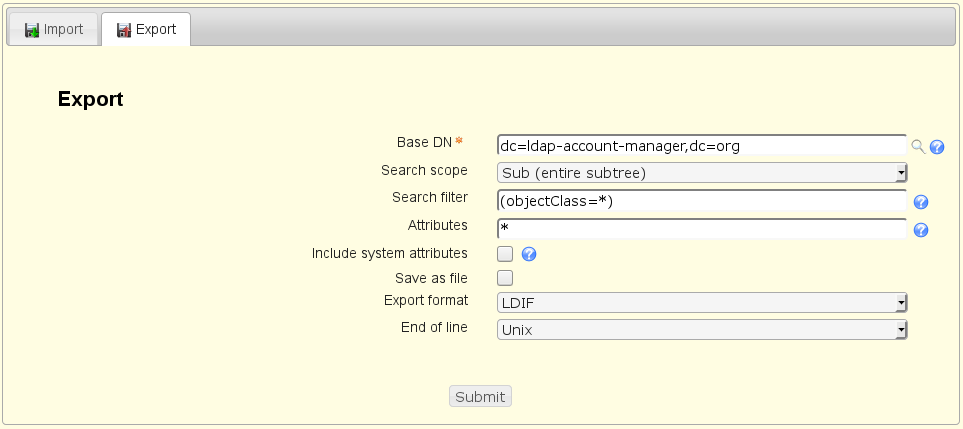Click the Search scope label text

coord(424,171)
